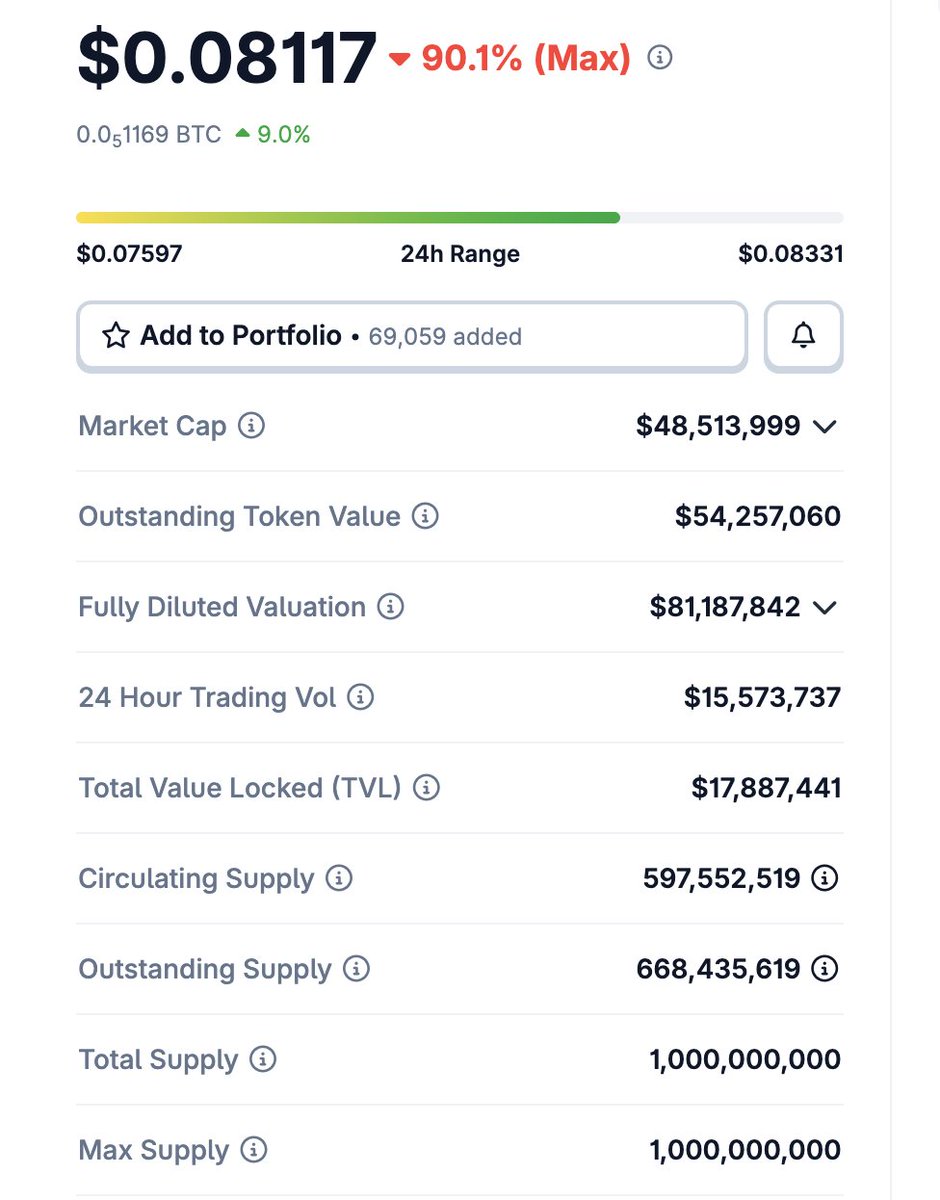The image size is (940, 1200).
Task: Click 24 Hour Trading Vol info icon
Action: tap(360, 697)
